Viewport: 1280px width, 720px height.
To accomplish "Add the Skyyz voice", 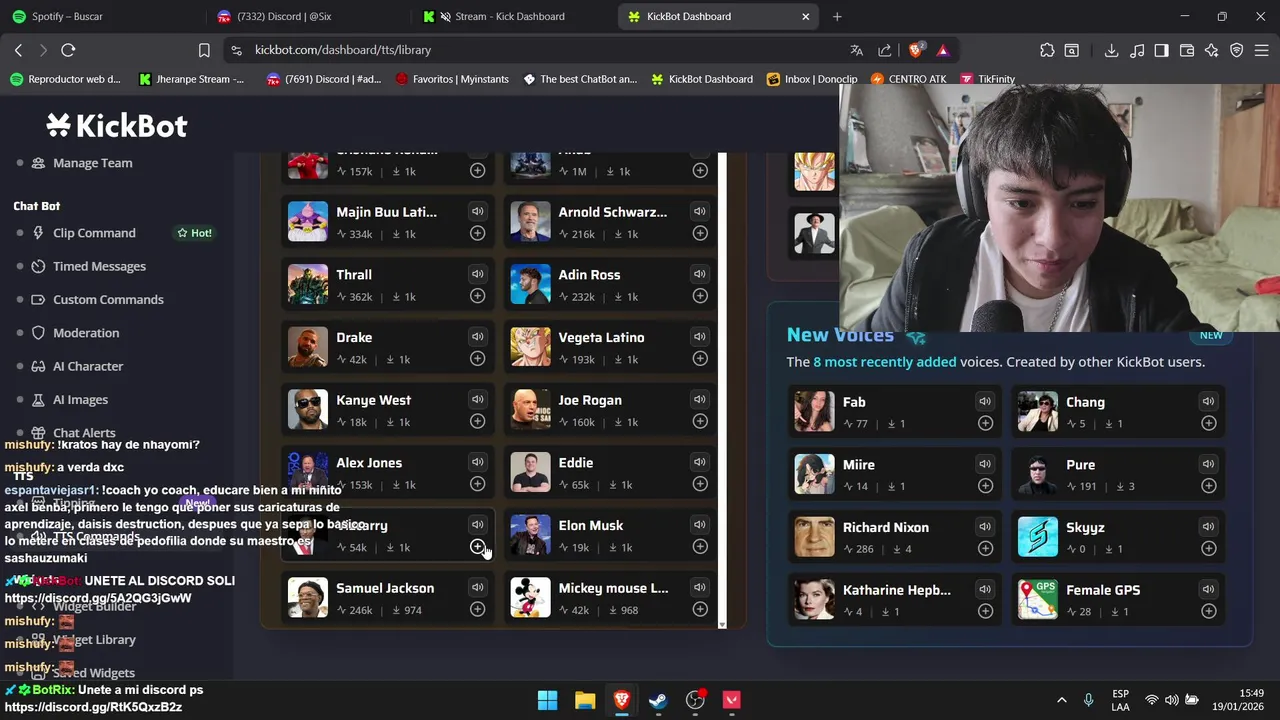I will [x=1208, y=548].
